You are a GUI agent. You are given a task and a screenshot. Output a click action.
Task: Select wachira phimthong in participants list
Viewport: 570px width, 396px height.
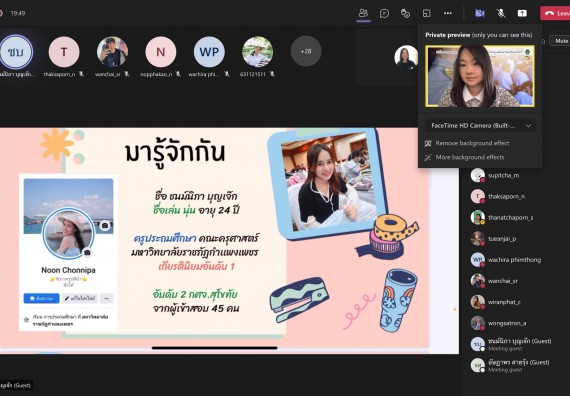(513, 260)
